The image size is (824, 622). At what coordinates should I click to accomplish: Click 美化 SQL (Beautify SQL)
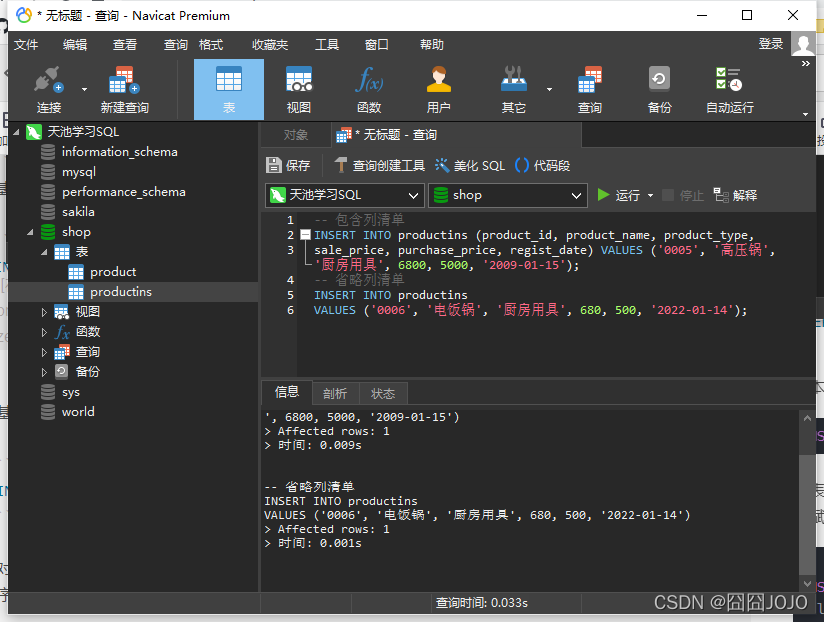[470, 165]
